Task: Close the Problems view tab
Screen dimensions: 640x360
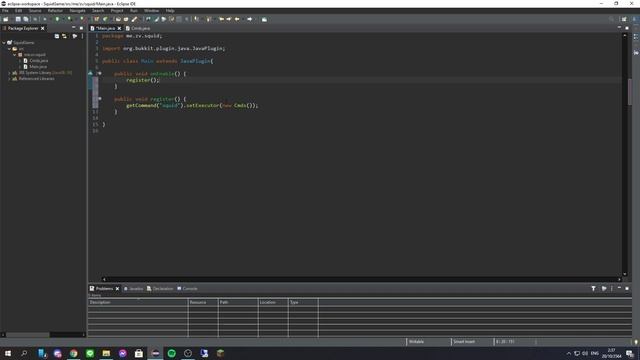Action: point(117,289)
